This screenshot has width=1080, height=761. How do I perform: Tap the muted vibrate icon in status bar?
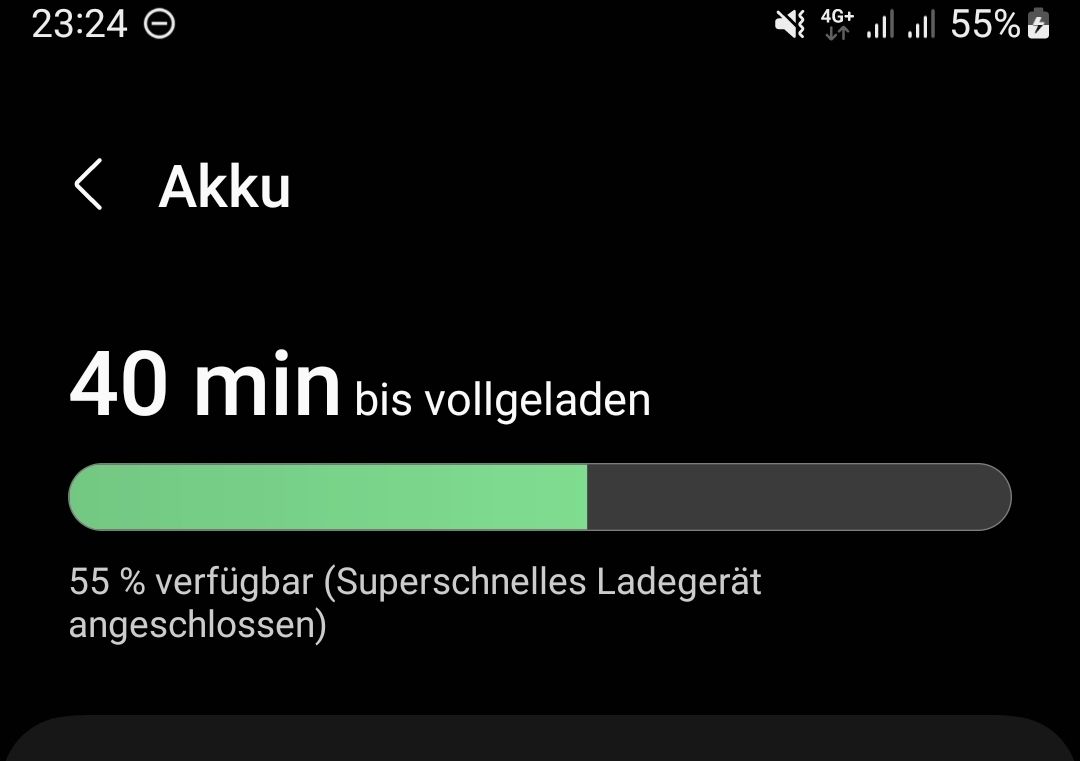(789, 25)
